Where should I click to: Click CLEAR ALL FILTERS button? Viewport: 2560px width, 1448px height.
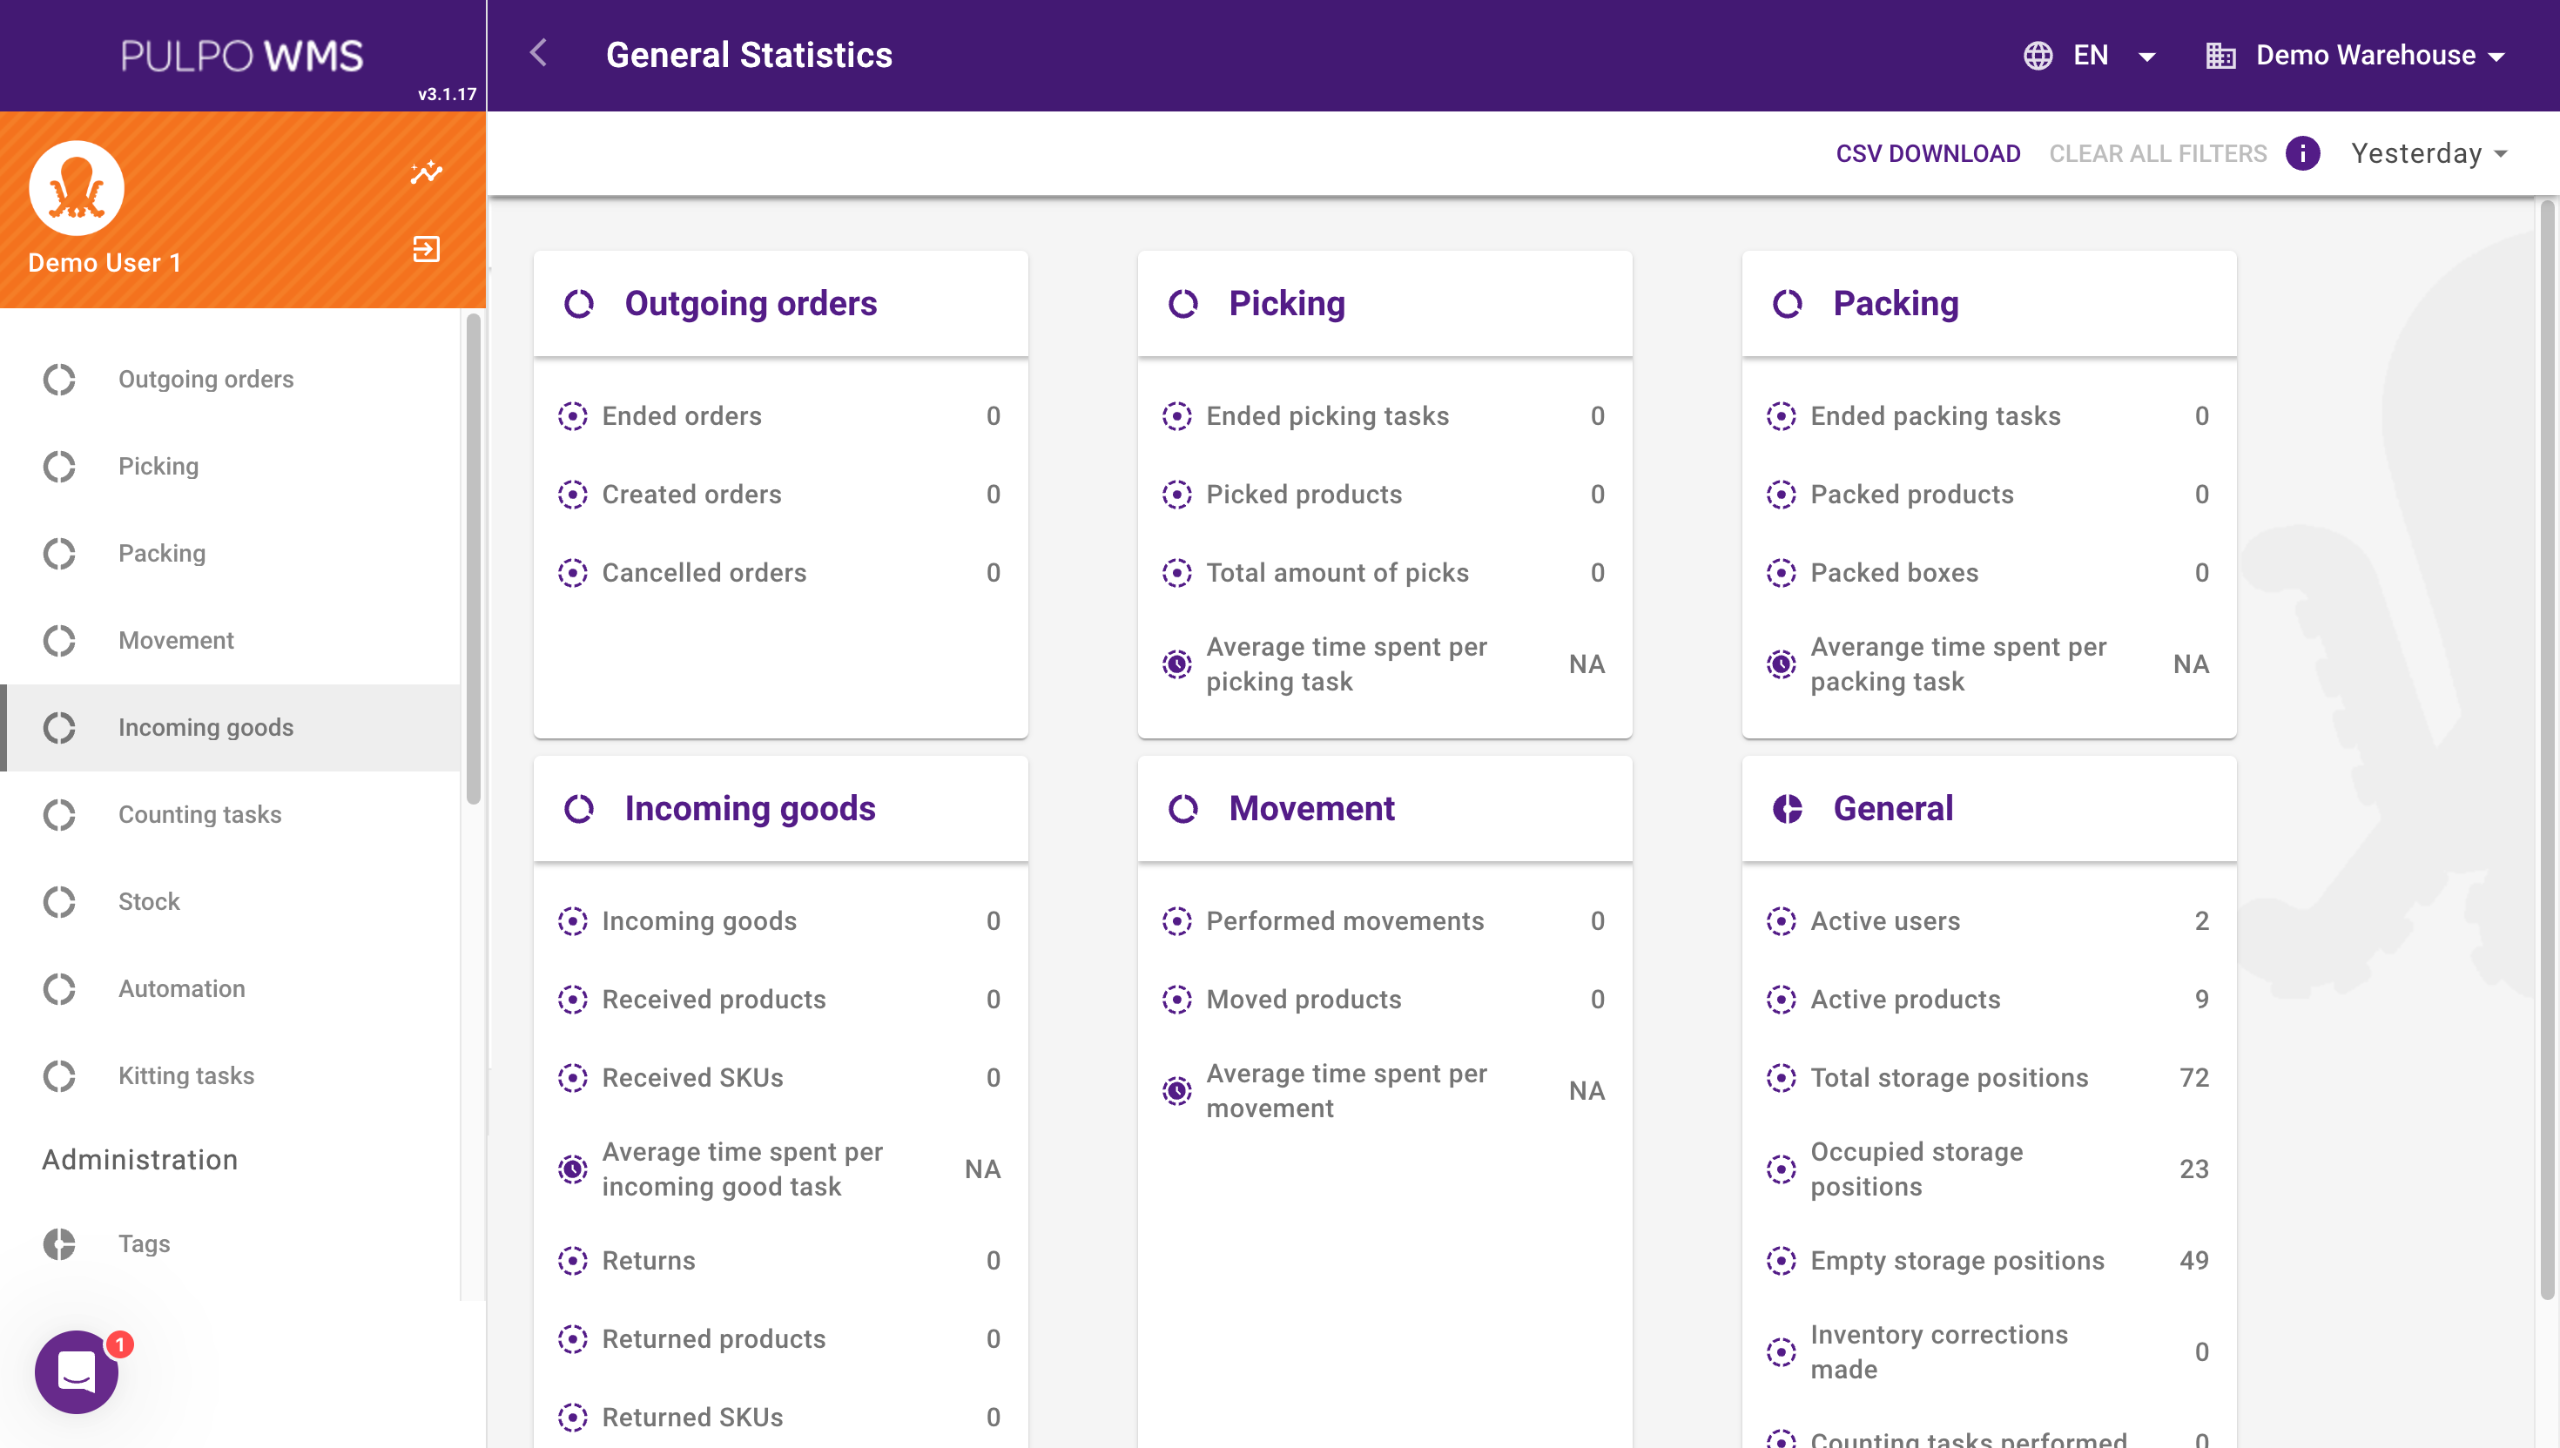coord(2157,154)
